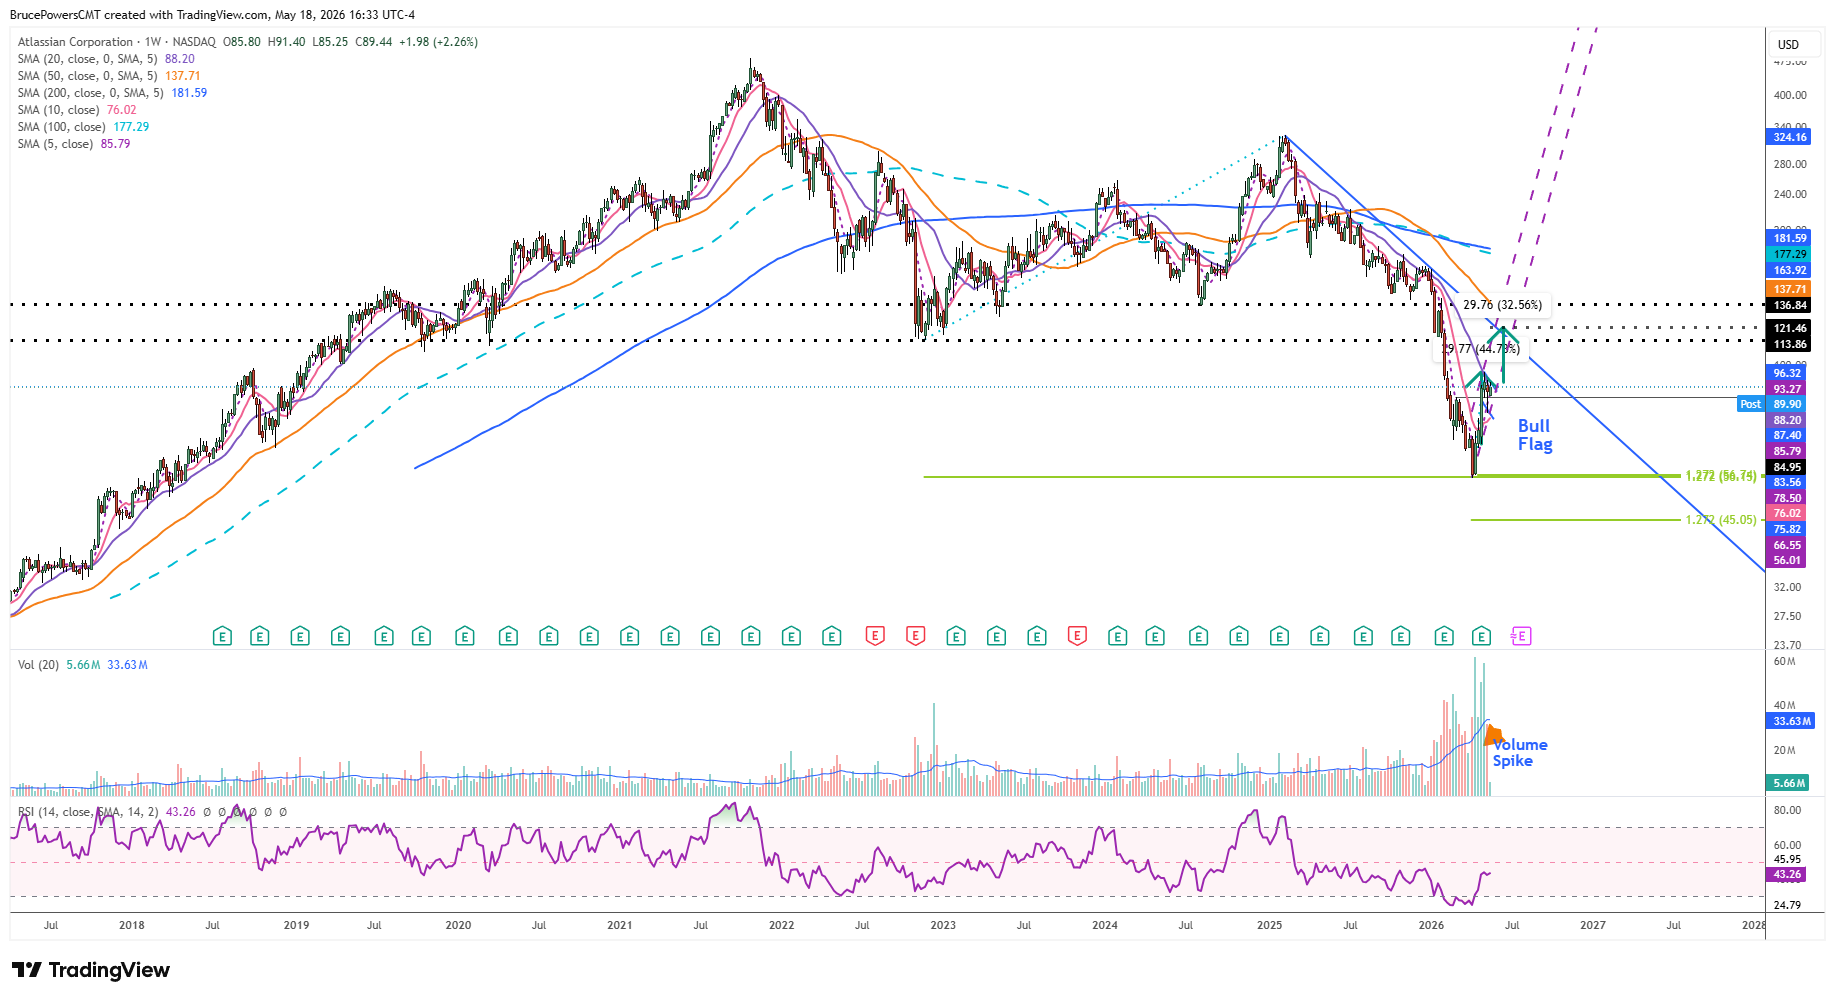This screenshot has height=1000, width=1835.
Task: Click the 2018 label on time axis
Action: coord(132,925)
